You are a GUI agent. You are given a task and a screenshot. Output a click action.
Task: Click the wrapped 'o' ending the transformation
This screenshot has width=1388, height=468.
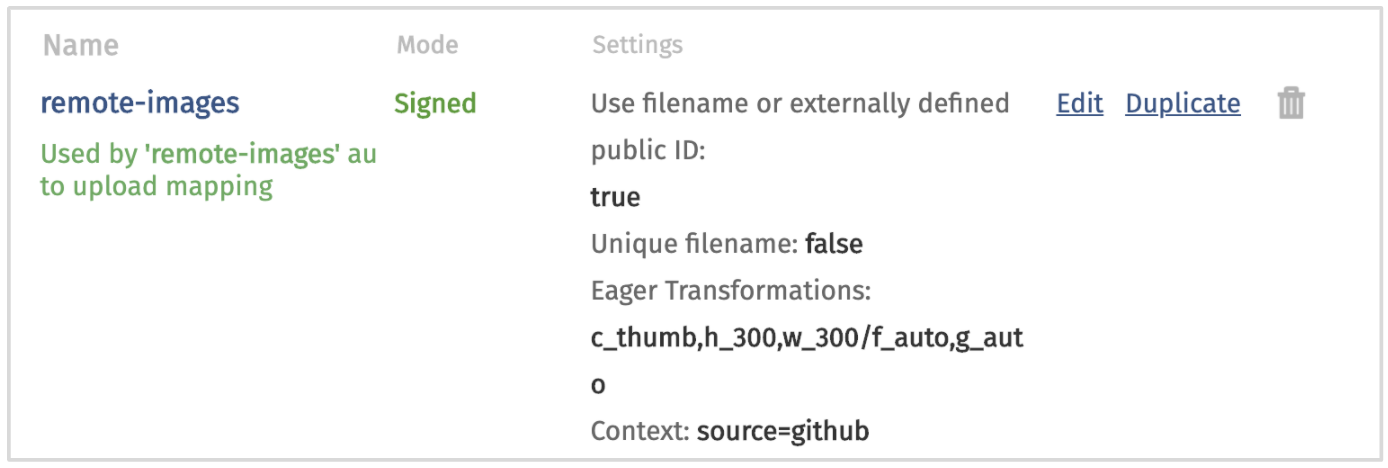(598, 385)
